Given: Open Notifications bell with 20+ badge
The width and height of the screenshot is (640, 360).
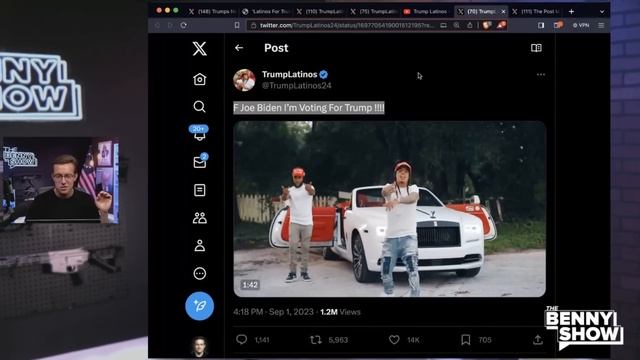Looking at the screenshot, I should 199,133.
